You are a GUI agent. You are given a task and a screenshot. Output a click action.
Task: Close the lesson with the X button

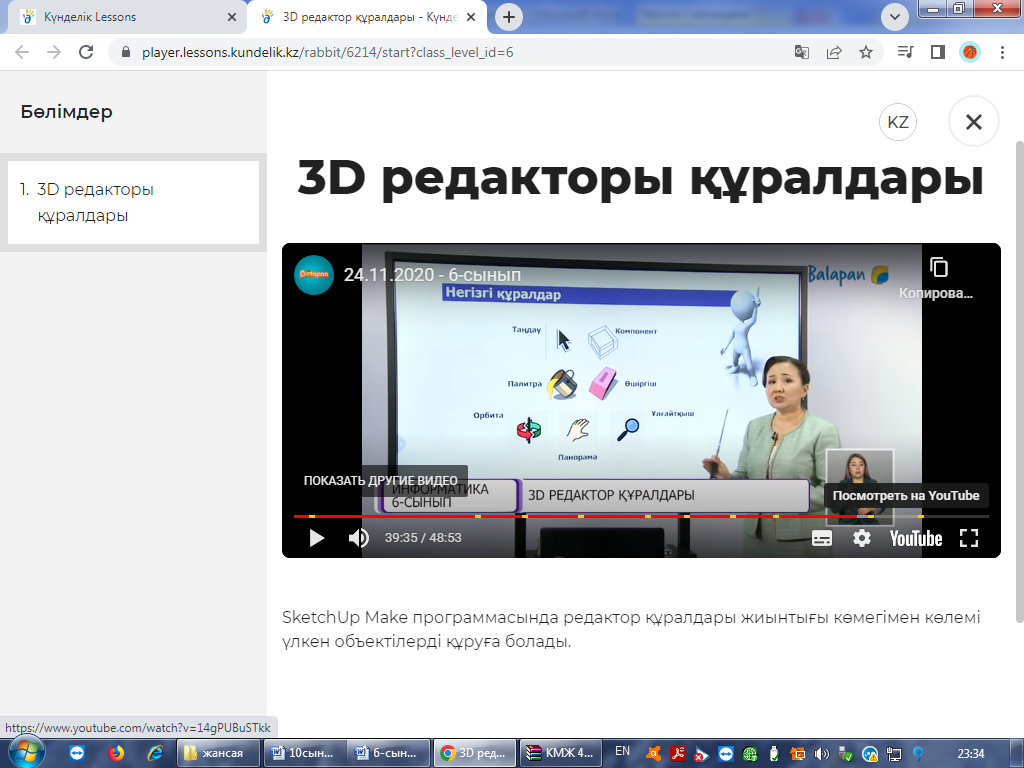tap(974, 121)
